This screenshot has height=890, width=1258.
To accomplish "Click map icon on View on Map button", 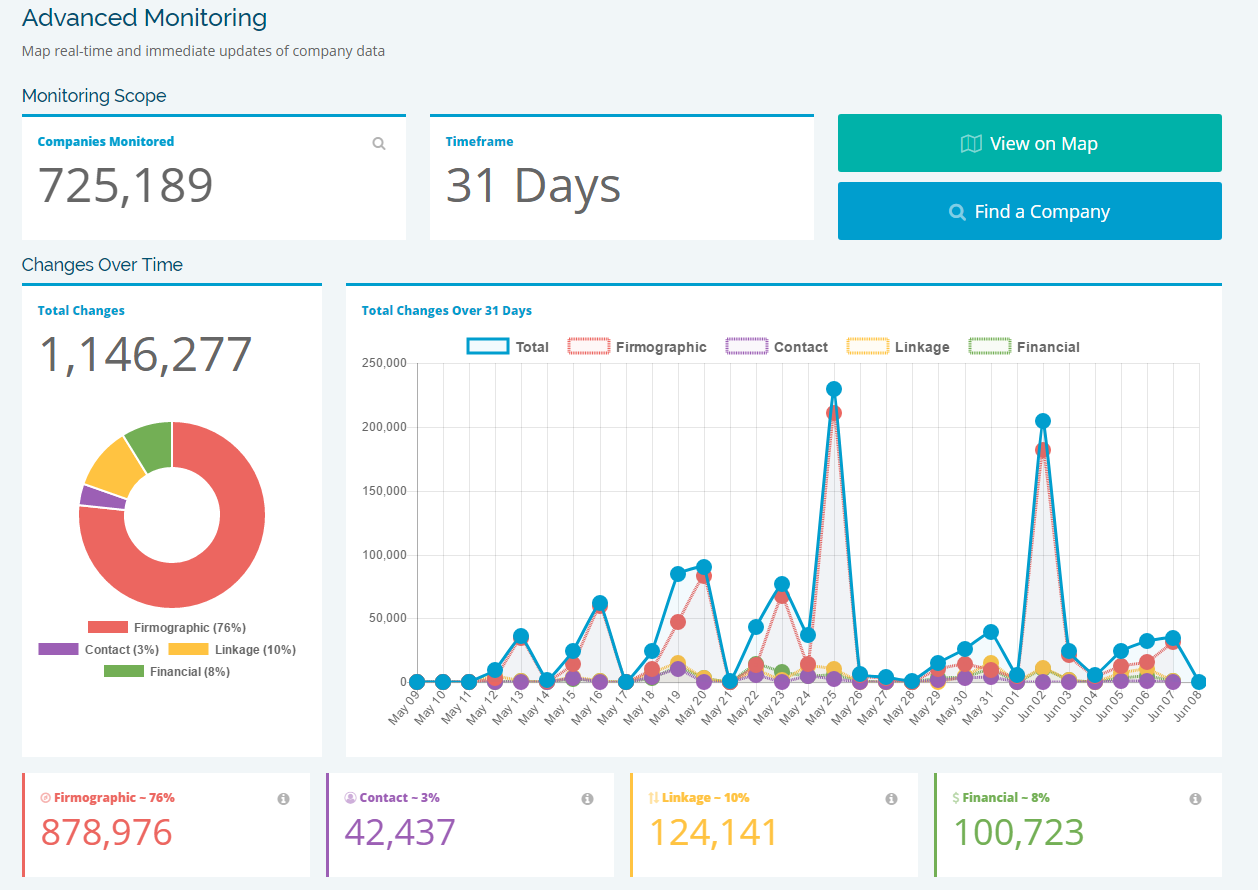I will tap(971, 144).
